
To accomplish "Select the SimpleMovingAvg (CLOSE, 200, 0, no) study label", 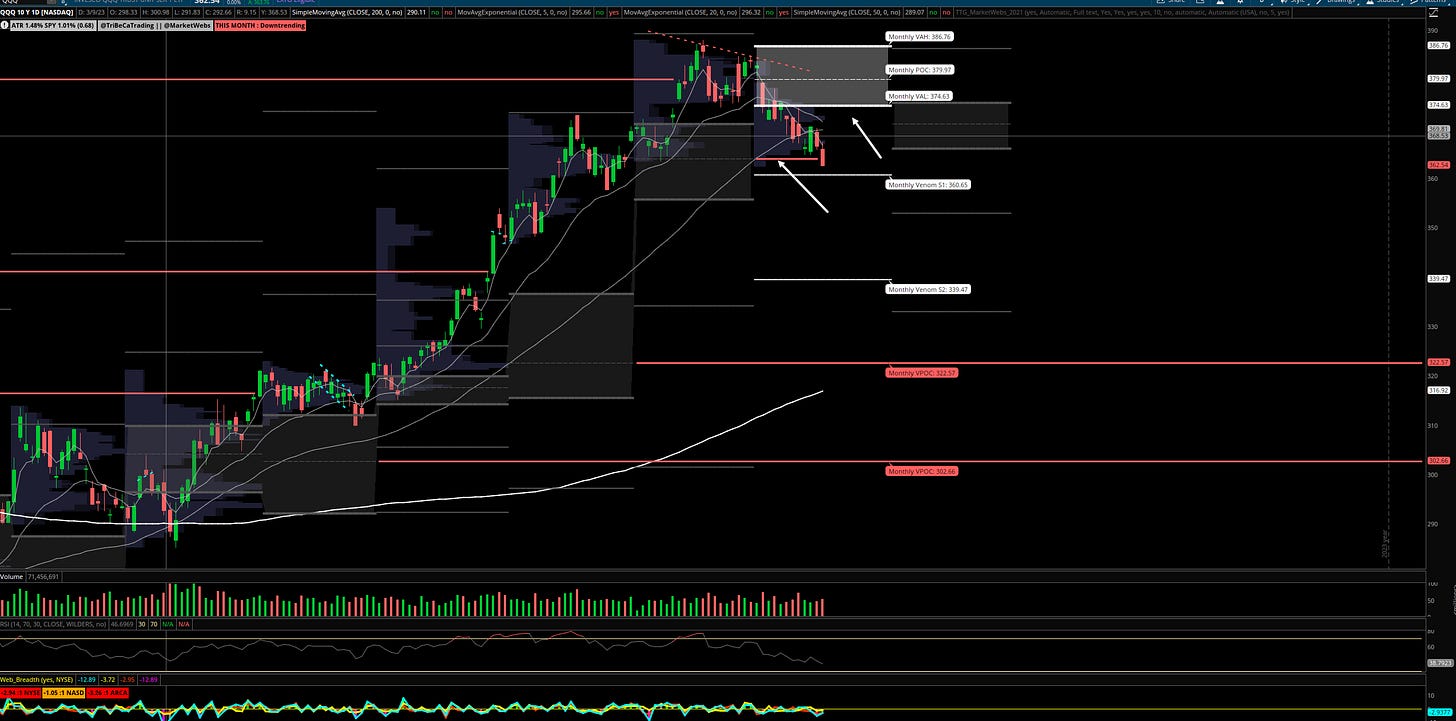I will [347, 12].
